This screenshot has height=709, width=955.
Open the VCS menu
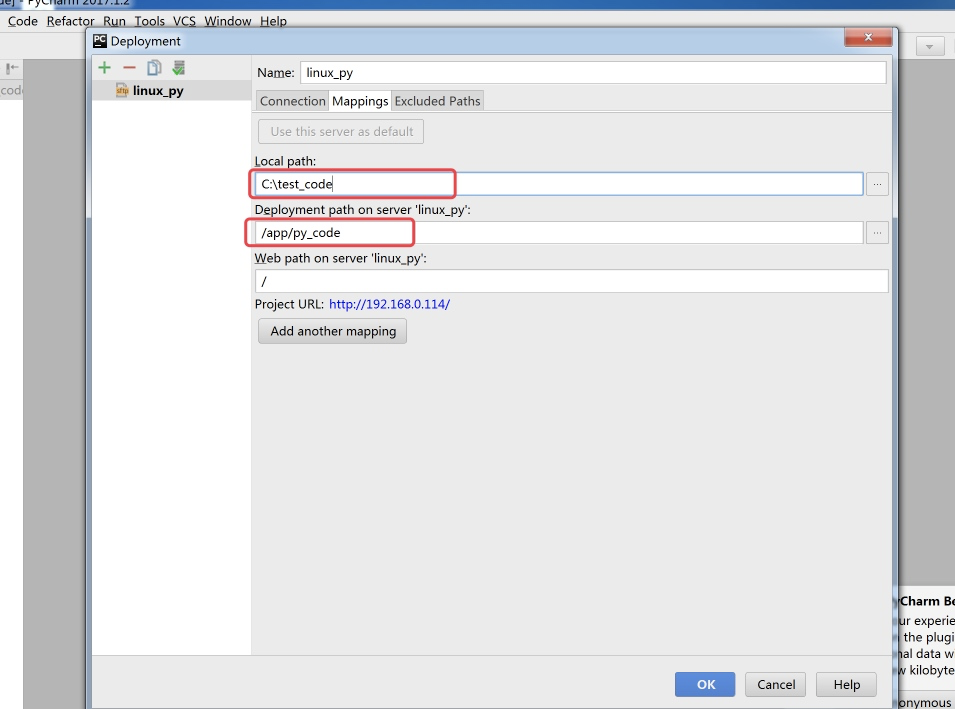[184, 21]
